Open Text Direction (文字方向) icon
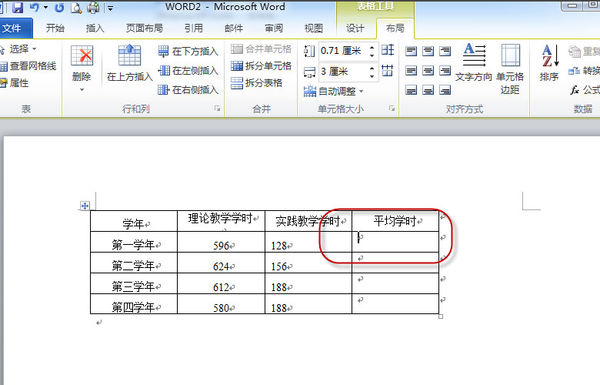Image resolution: width=600 pixels, height=385 pixels. coord(474,55)
